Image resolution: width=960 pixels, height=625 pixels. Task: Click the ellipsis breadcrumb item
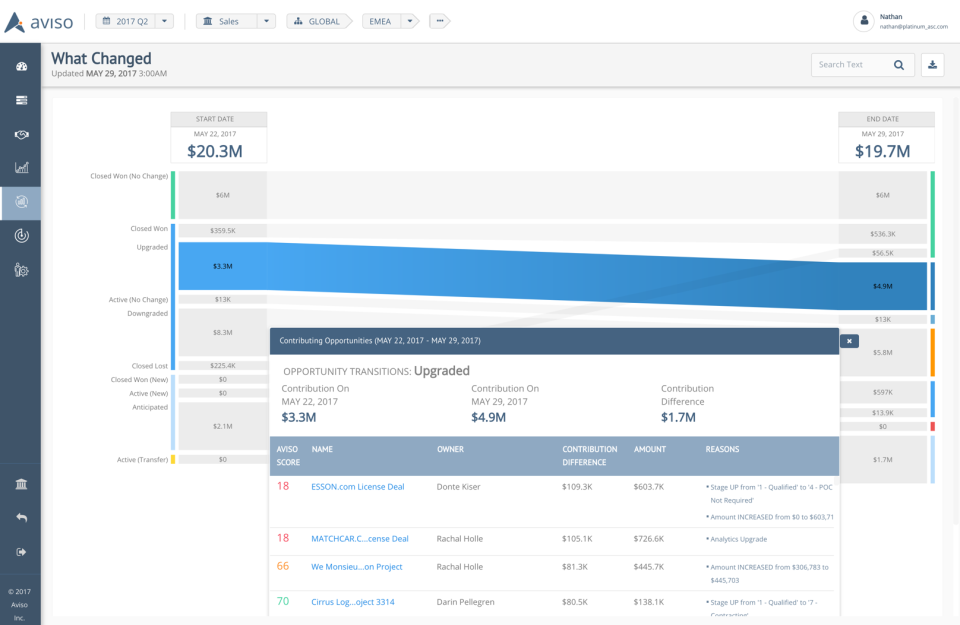(x=439, y=21)
